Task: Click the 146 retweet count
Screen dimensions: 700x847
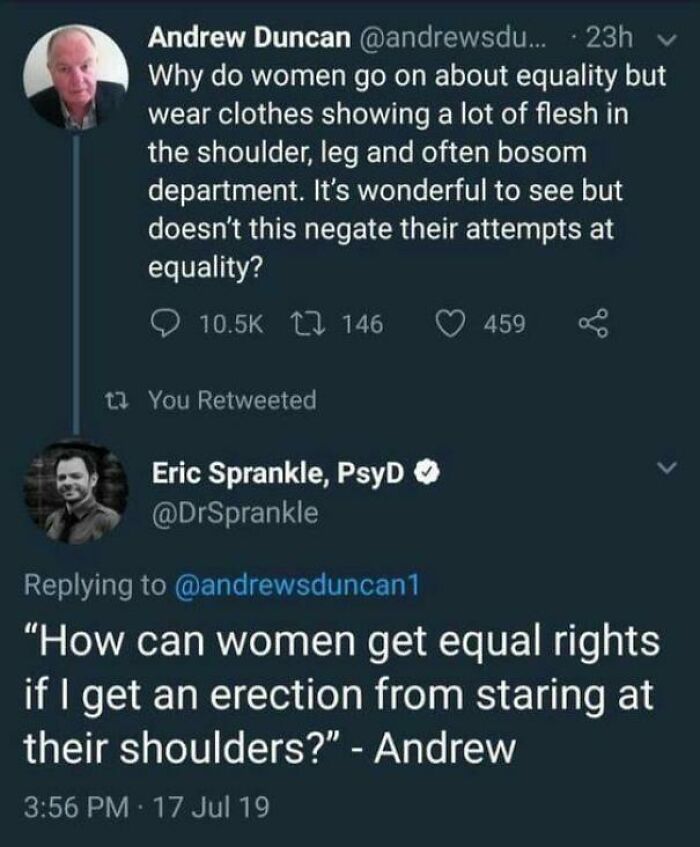Action: (363, 324)
